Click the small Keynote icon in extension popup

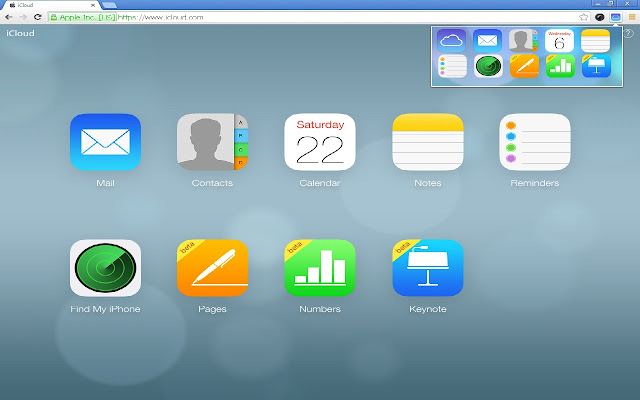[596, 66]
